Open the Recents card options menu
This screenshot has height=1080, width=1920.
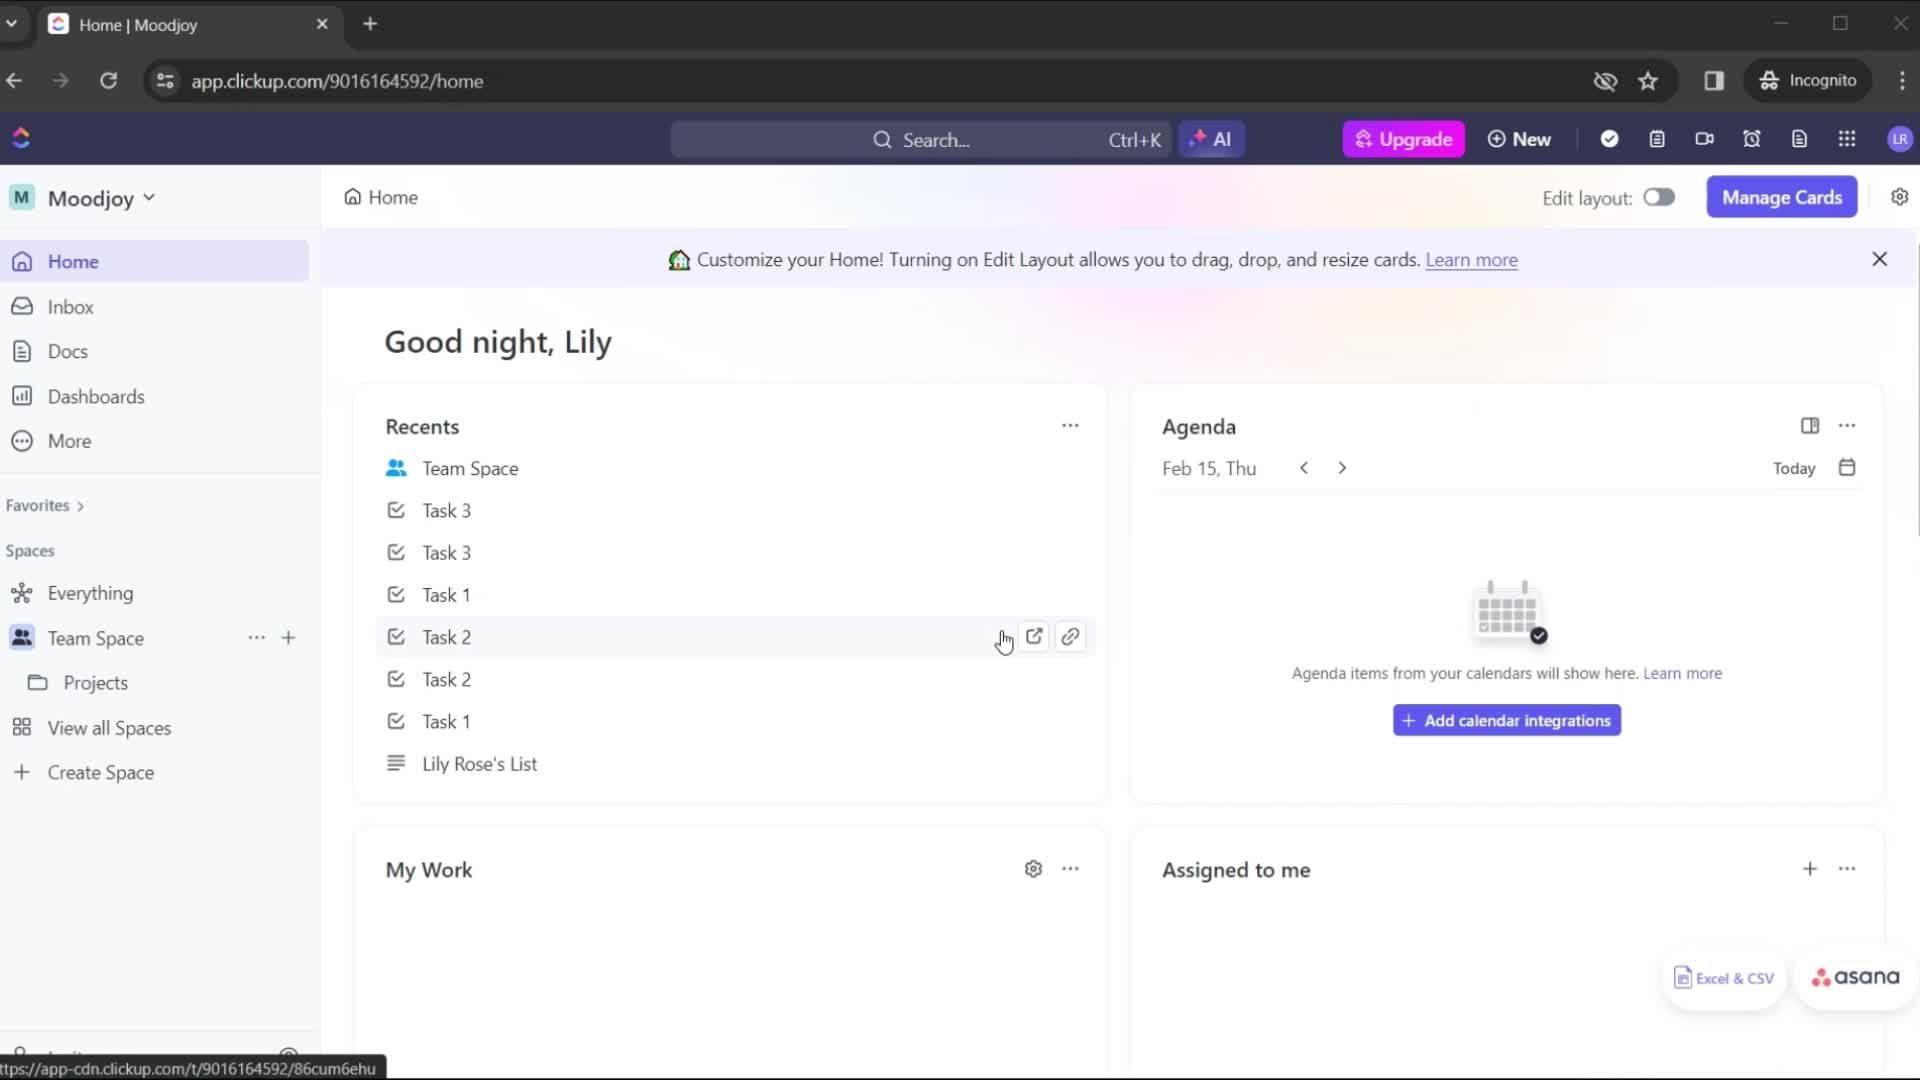(x=1069, y=425)
